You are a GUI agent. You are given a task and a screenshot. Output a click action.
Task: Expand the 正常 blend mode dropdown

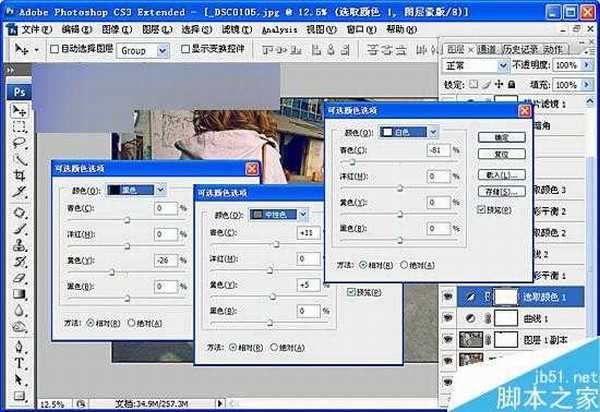coord(472,65)
